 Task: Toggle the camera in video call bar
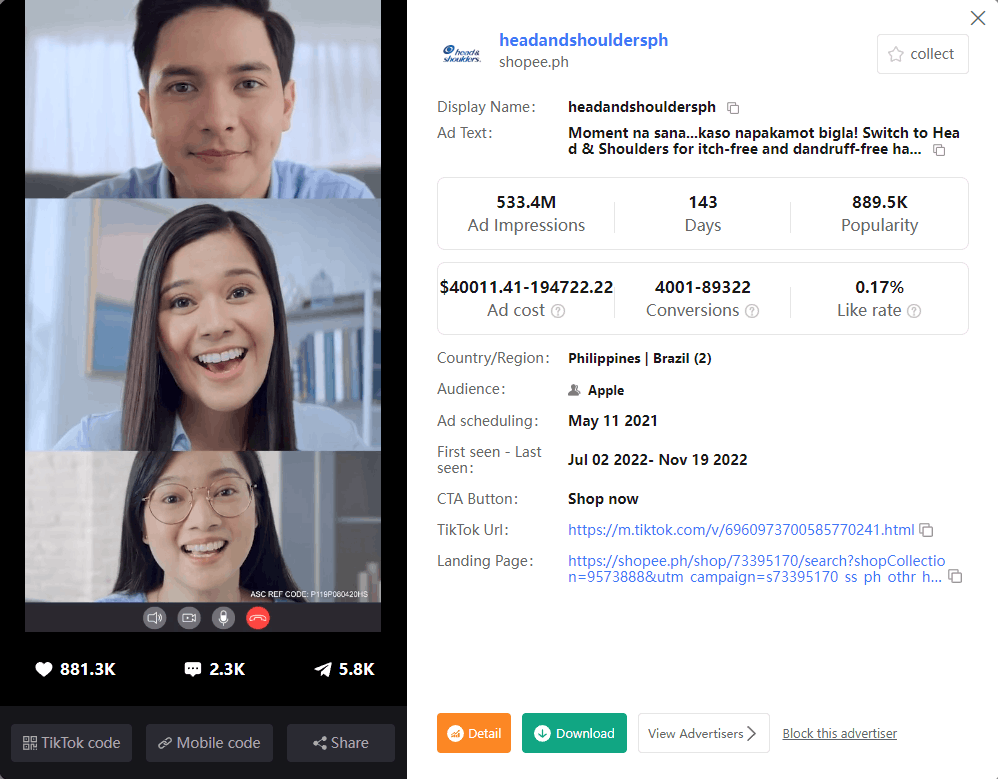pos(189,618)
